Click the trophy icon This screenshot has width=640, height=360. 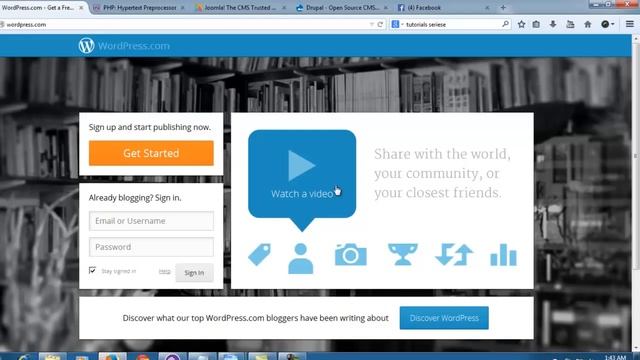tap(402, 255)
